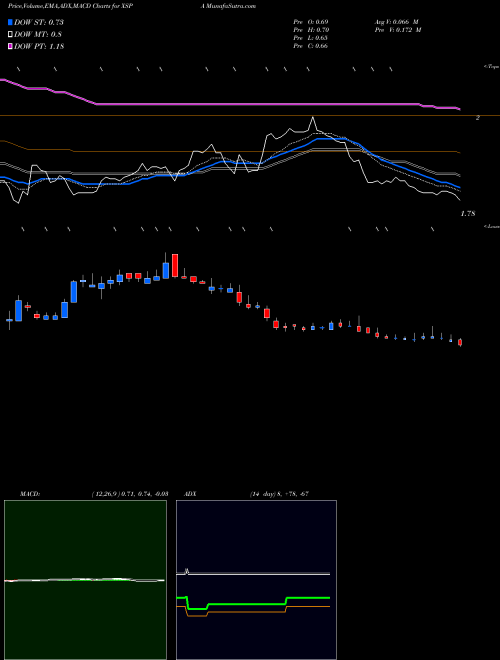Click the chart title 'Price,Volume,EMA,ADX,MACD Charts for XSP'

(71, 6)
